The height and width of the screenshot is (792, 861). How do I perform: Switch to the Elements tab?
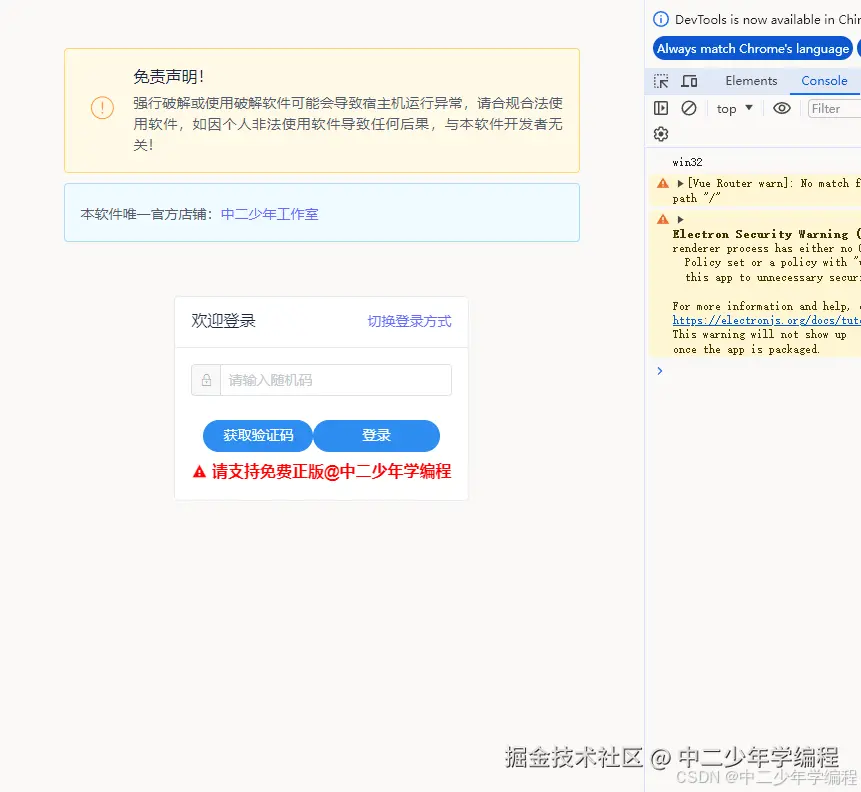[x=751, y=81]
